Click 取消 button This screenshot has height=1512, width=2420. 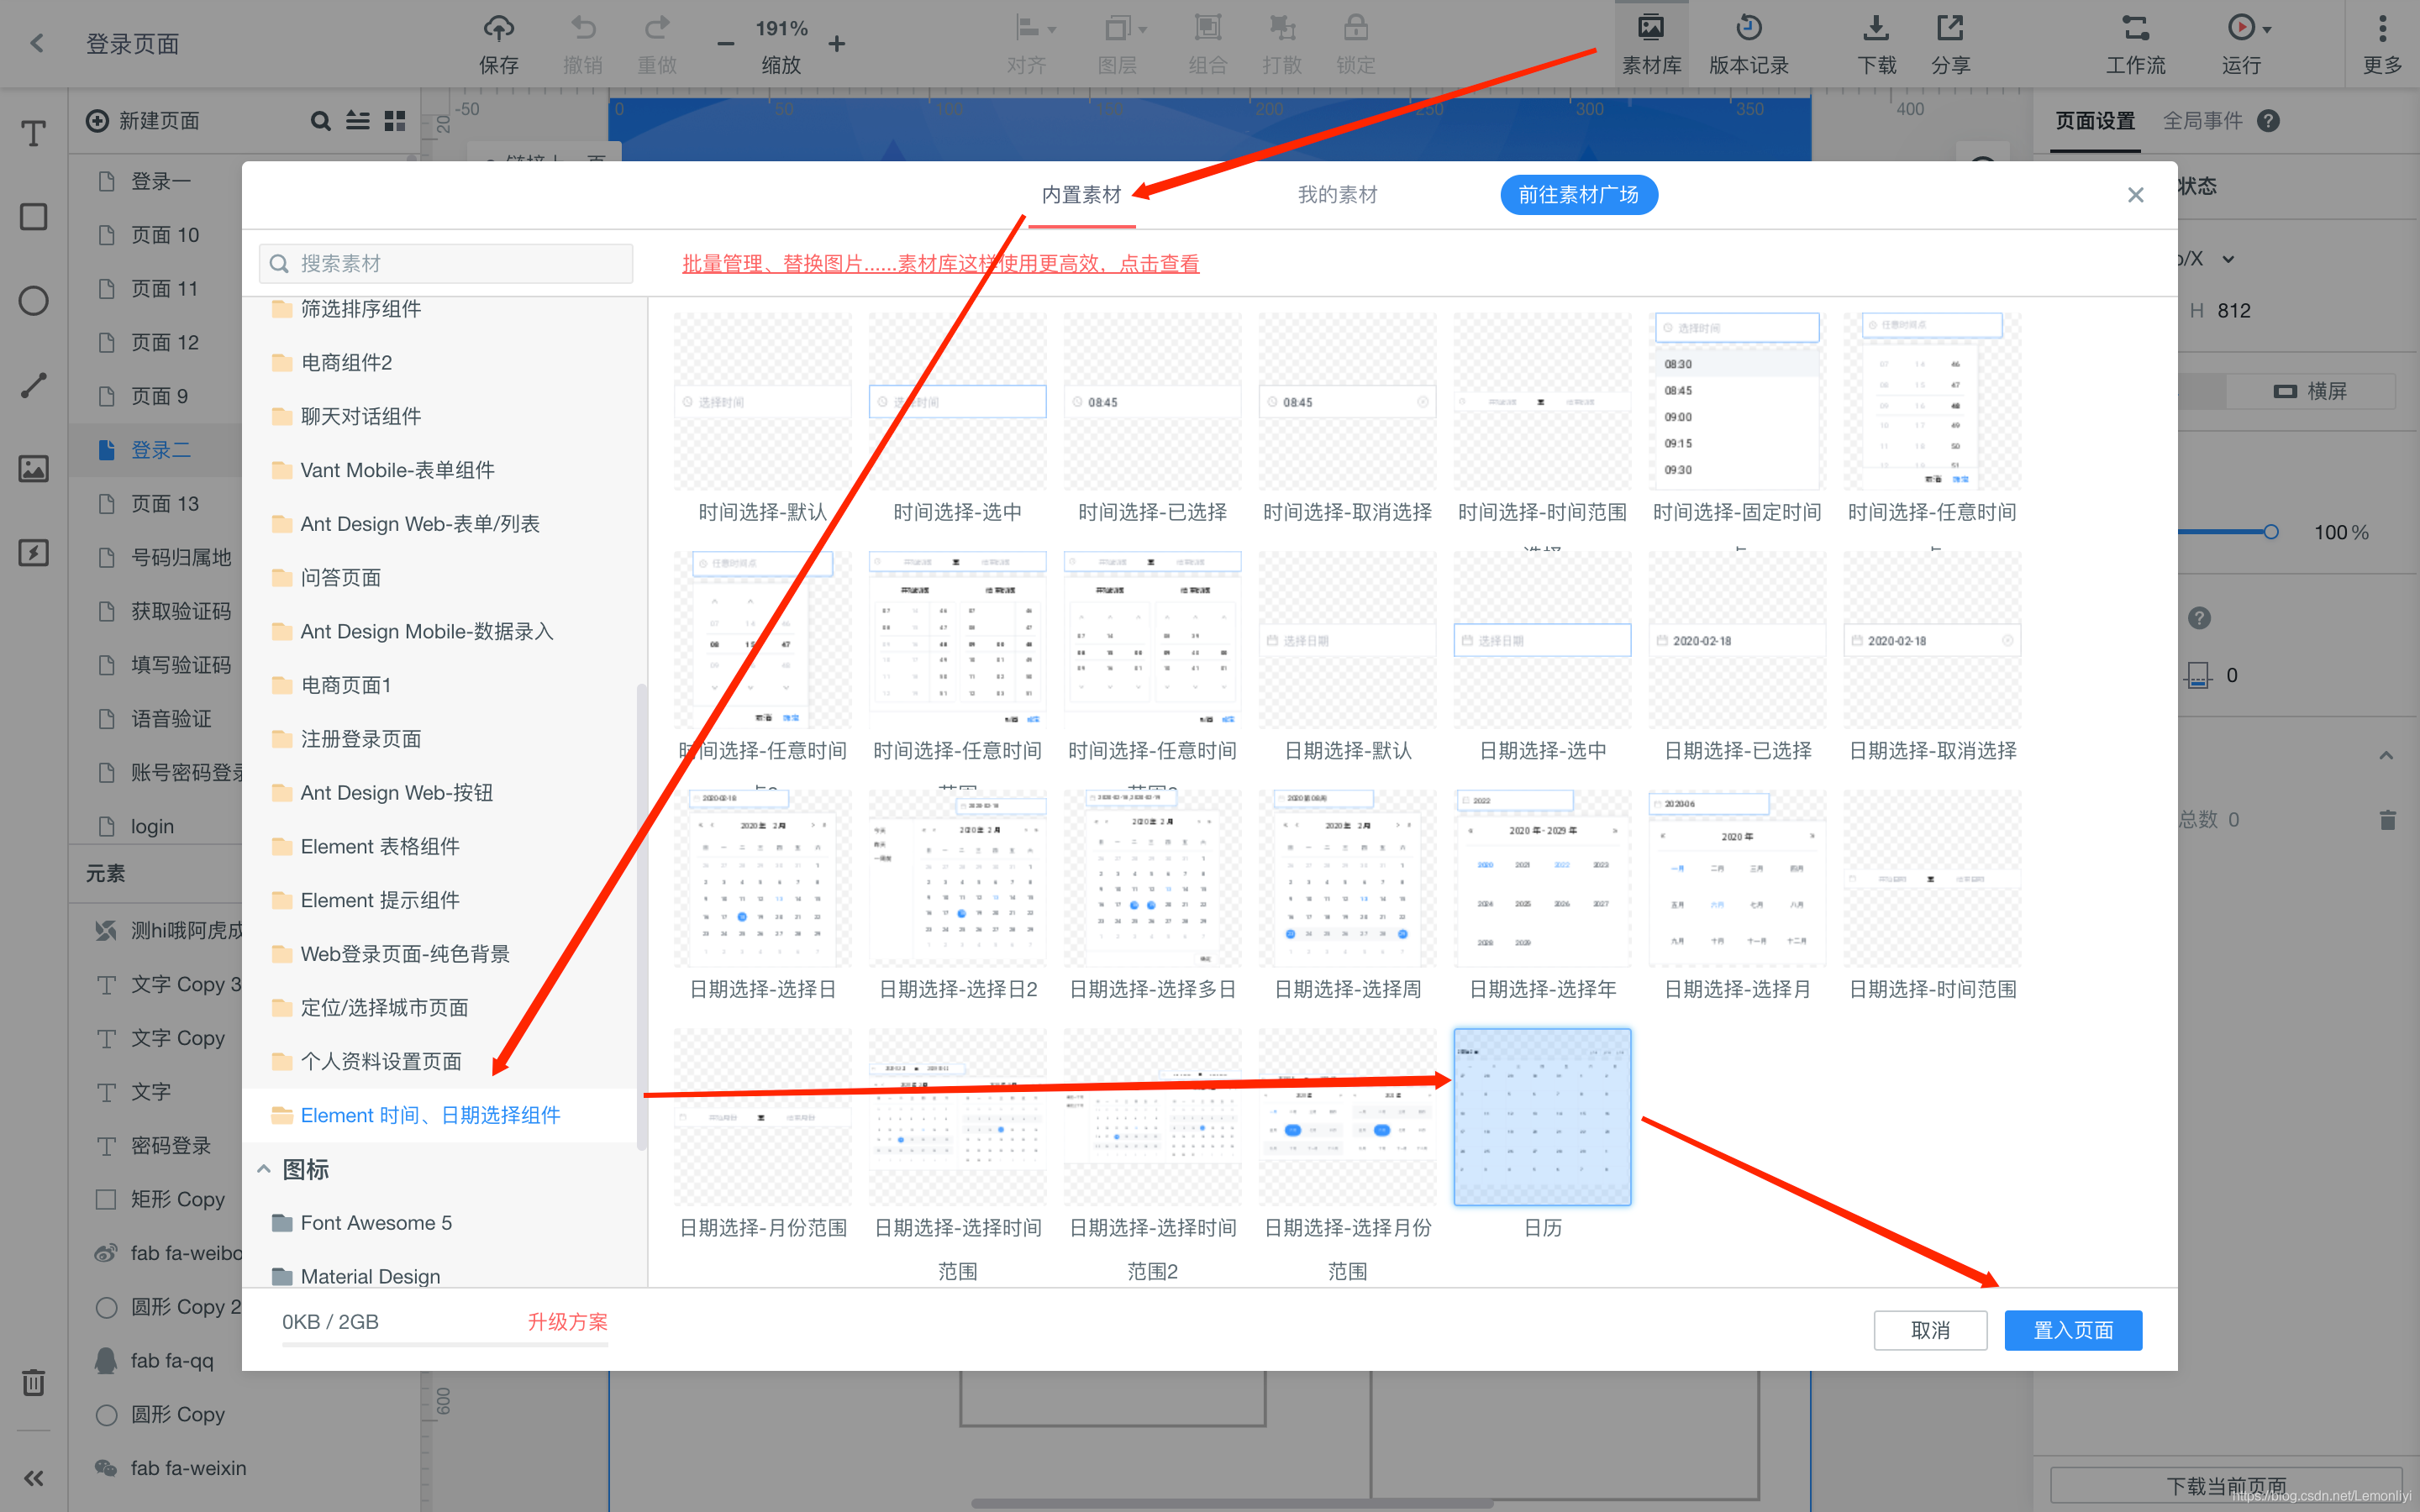pos(1928,1329)
